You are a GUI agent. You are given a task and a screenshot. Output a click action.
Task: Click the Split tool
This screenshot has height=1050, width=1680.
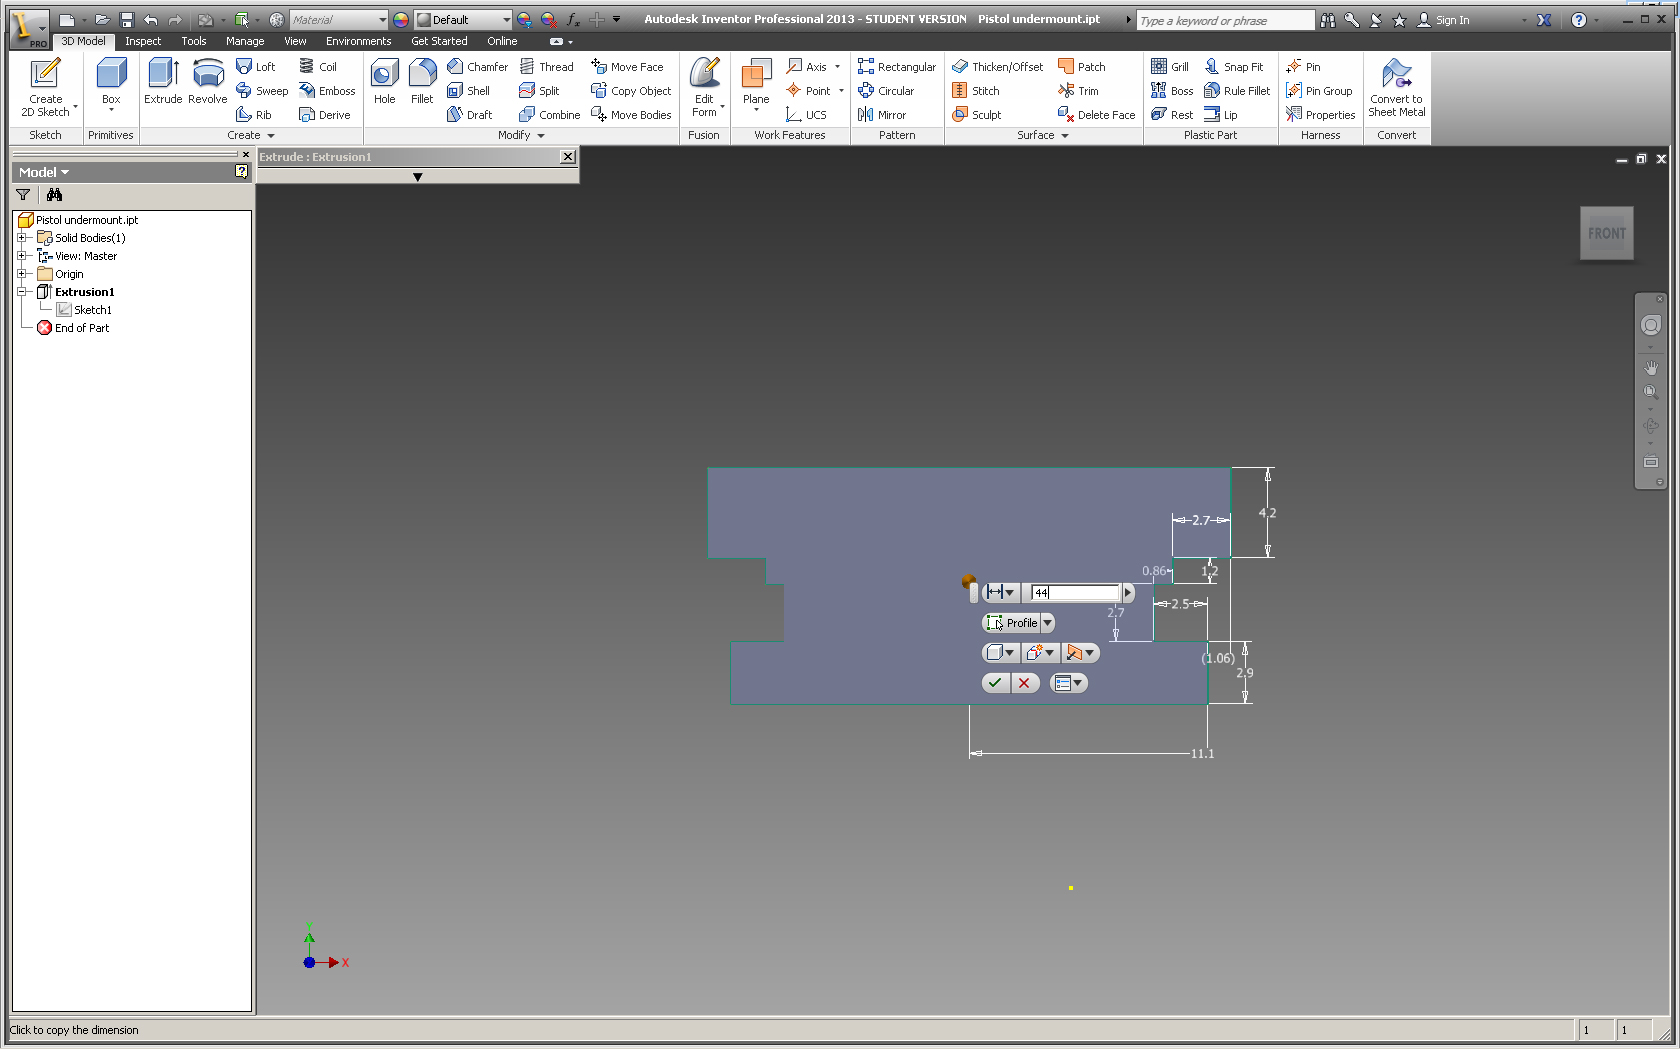[539, 91]
